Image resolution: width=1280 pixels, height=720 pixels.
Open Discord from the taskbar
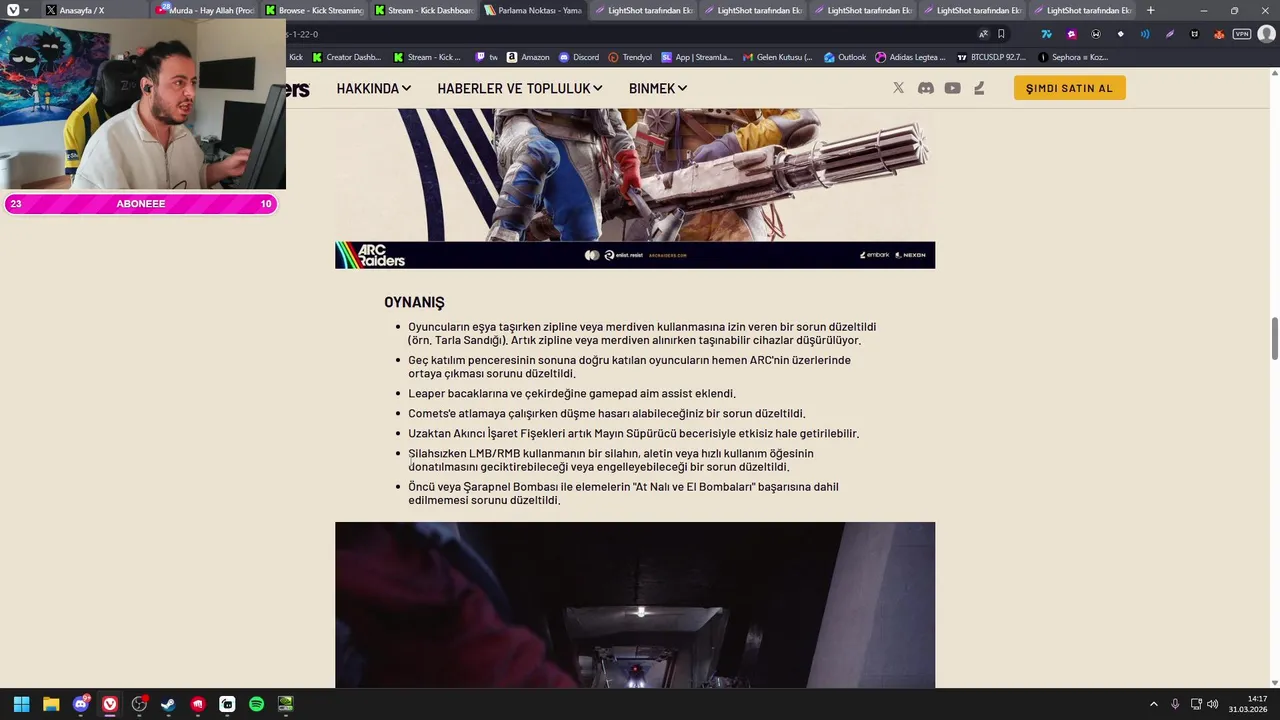coord(80,704)
